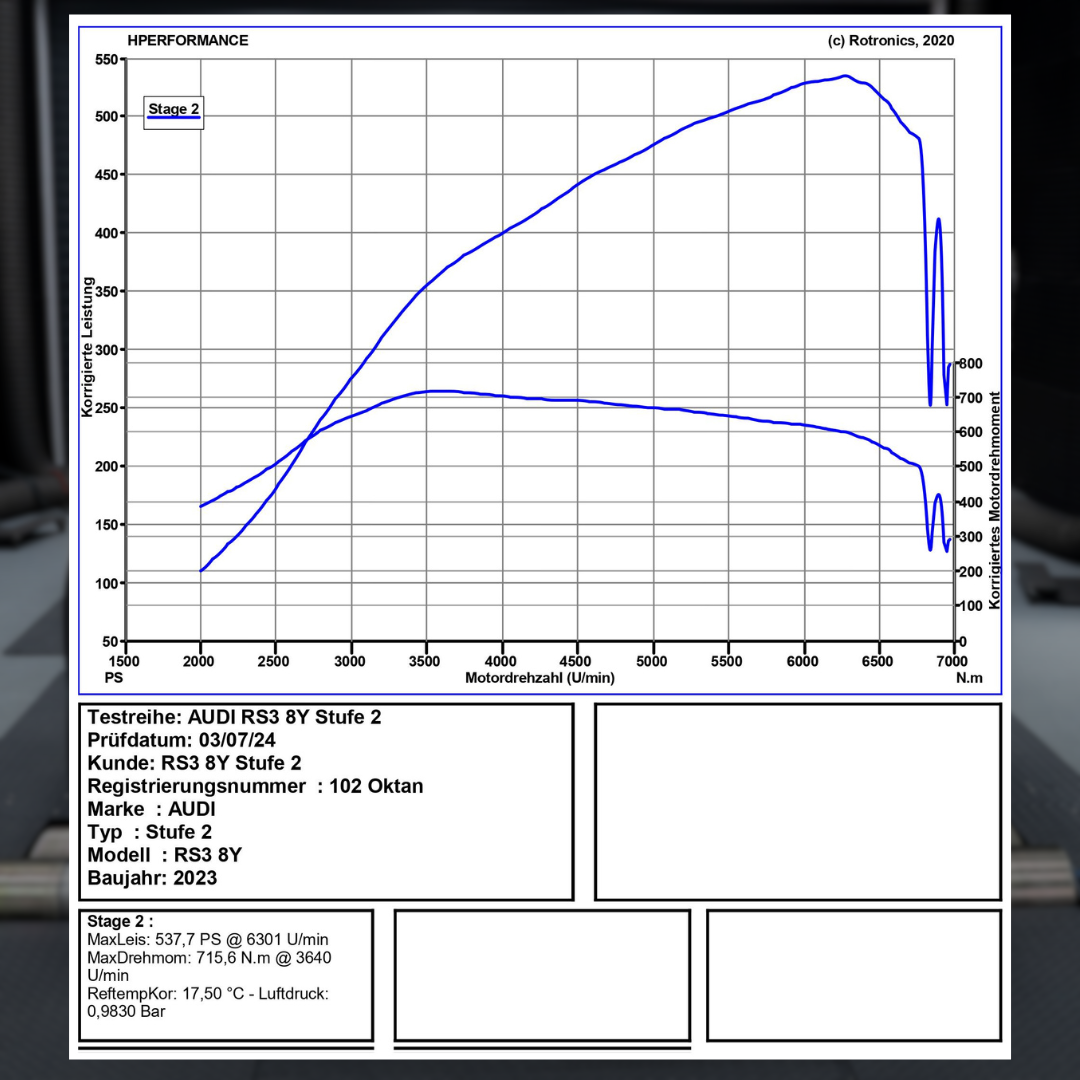Click the Rotronics 2020 copyright text
This screenshot has width=1080, height=1080.
point(891,41)
